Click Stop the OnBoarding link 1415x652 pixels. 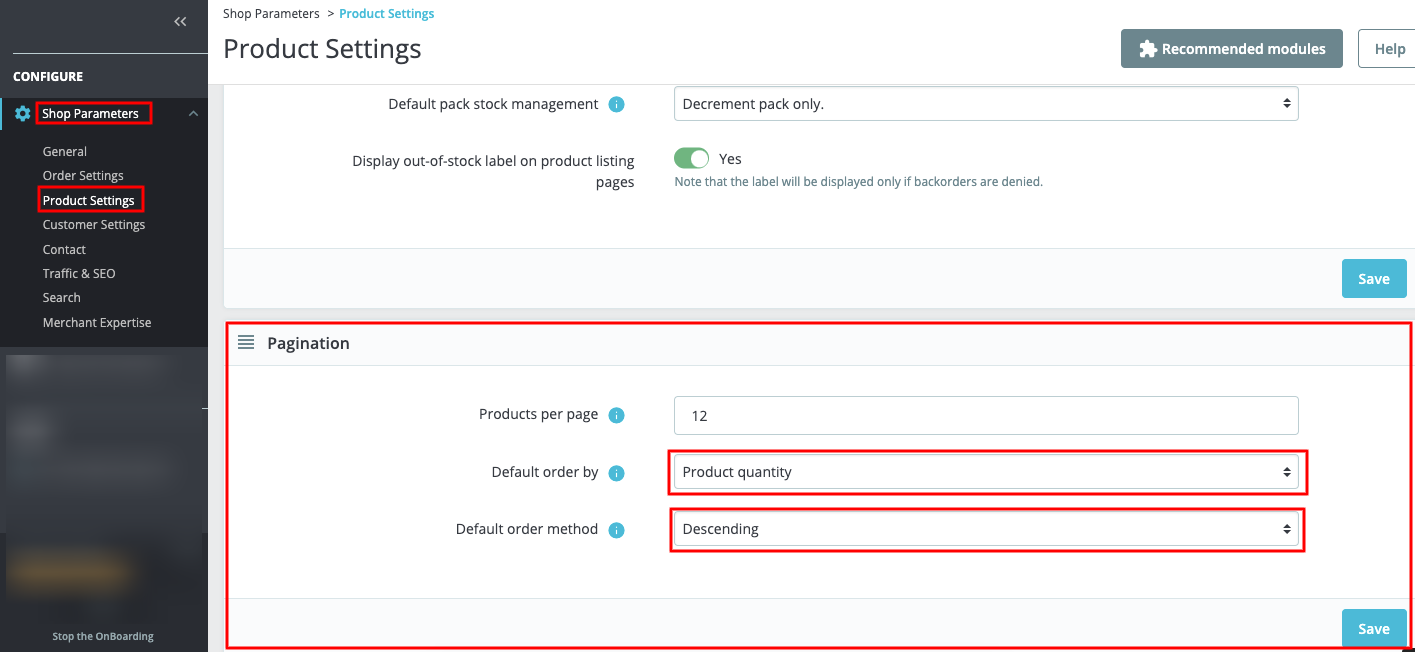103,636
